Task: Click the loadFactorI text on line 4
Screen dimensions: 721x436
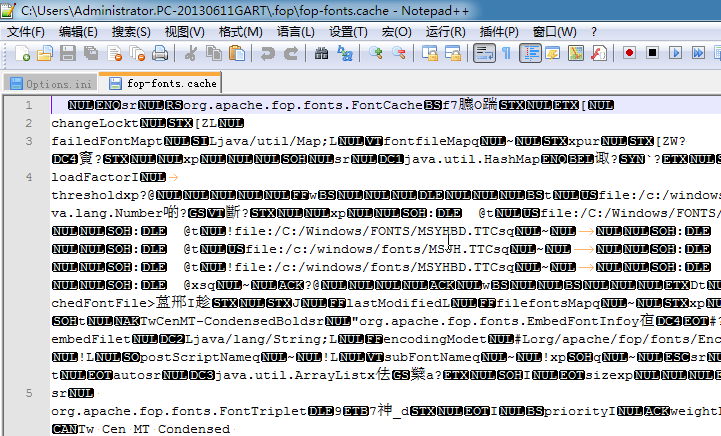Action: (x=95, y=177)
